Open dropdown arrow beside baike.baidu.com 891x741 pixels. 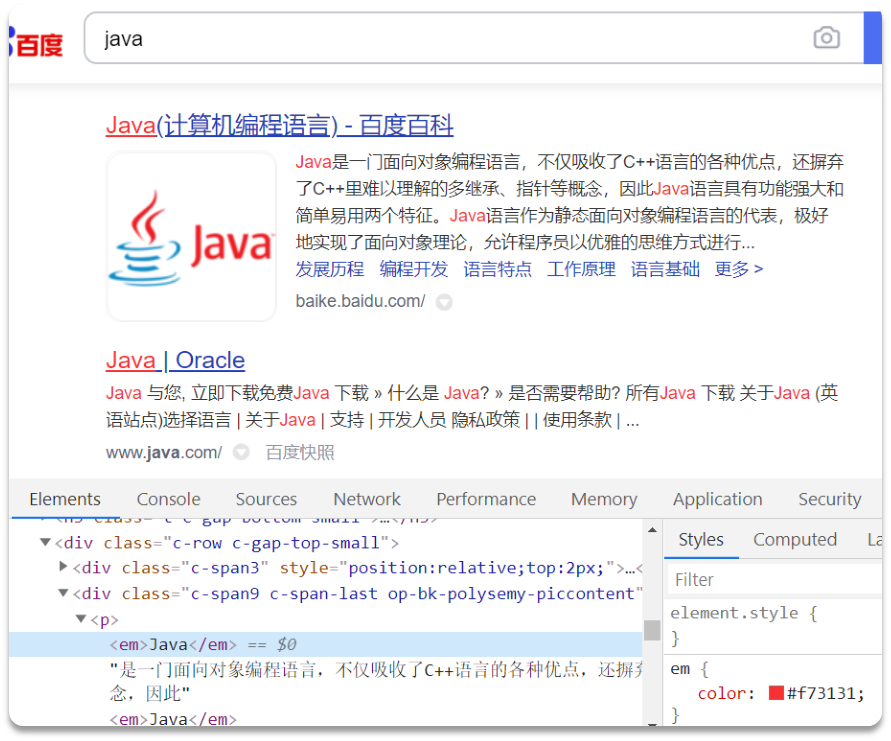coord(444,302)
